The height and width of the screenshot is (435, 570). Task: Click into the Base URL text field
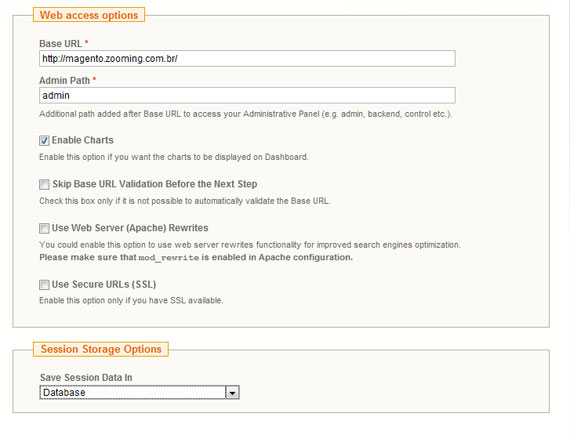(247, 59)
